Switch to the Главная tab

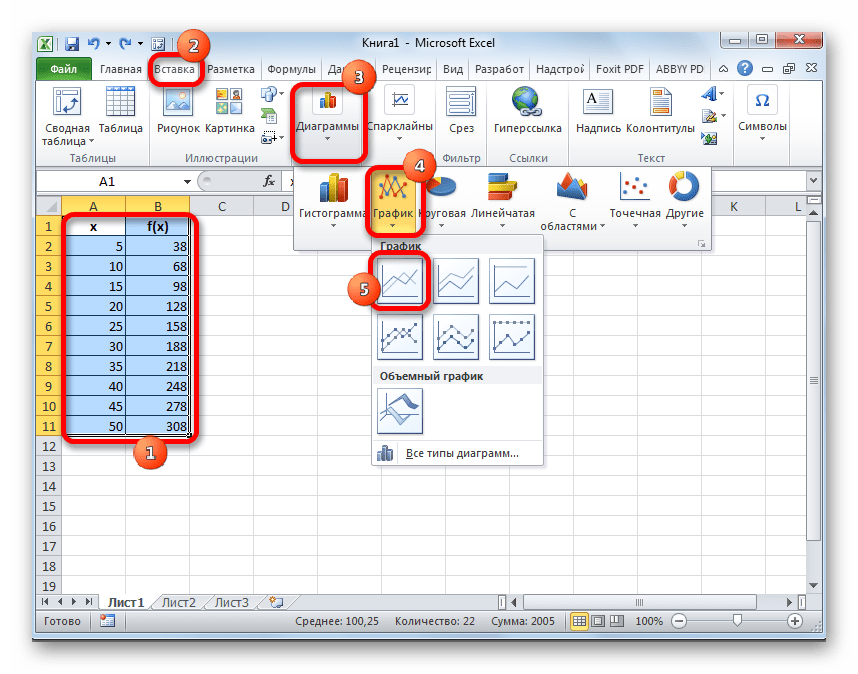tap(120, 69)
